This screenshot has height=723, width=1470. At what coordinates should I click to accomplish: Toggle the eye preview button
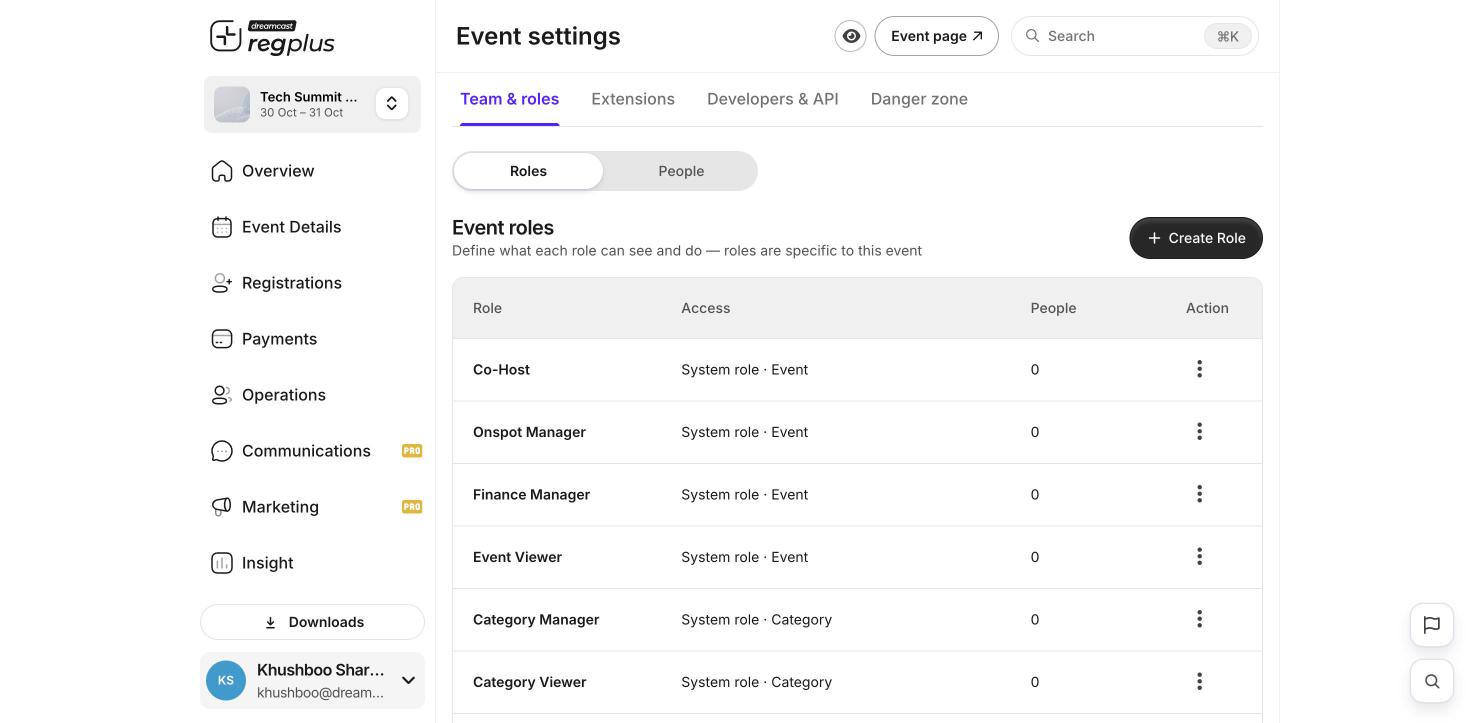851,36
